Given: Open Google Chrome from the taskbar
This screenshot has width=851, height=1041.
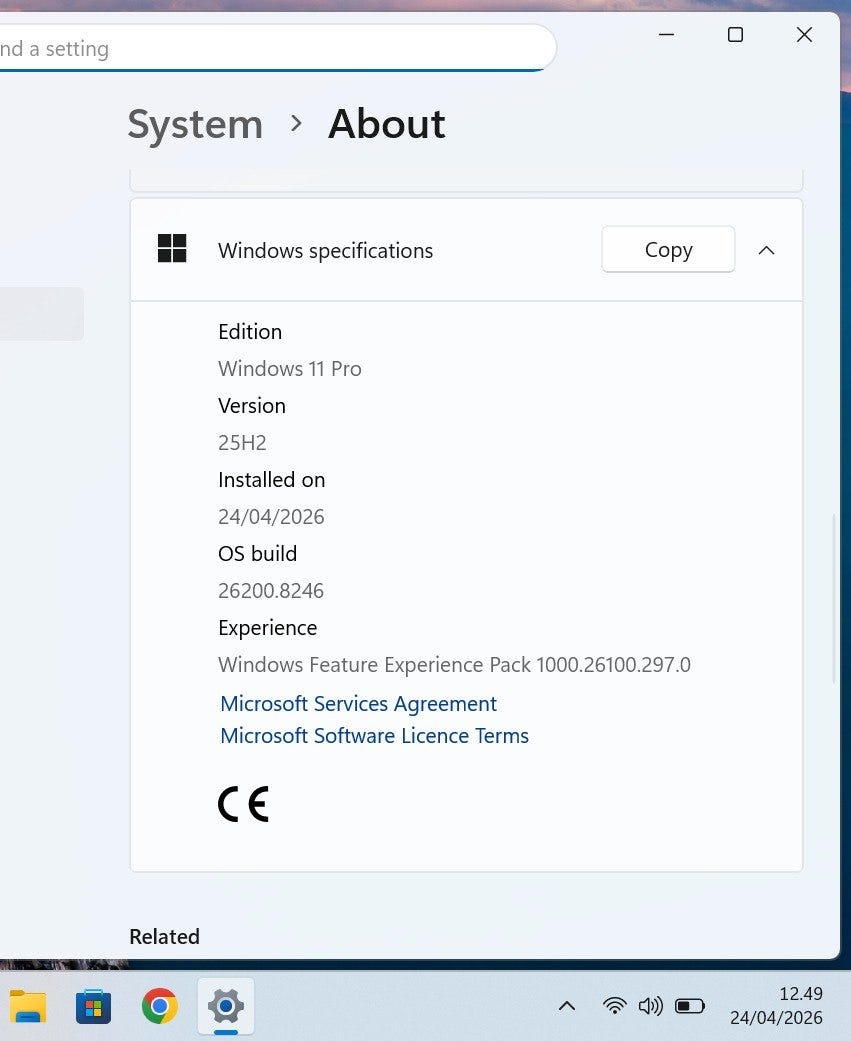Looking at the screenshot, I should click(160, 1005).
